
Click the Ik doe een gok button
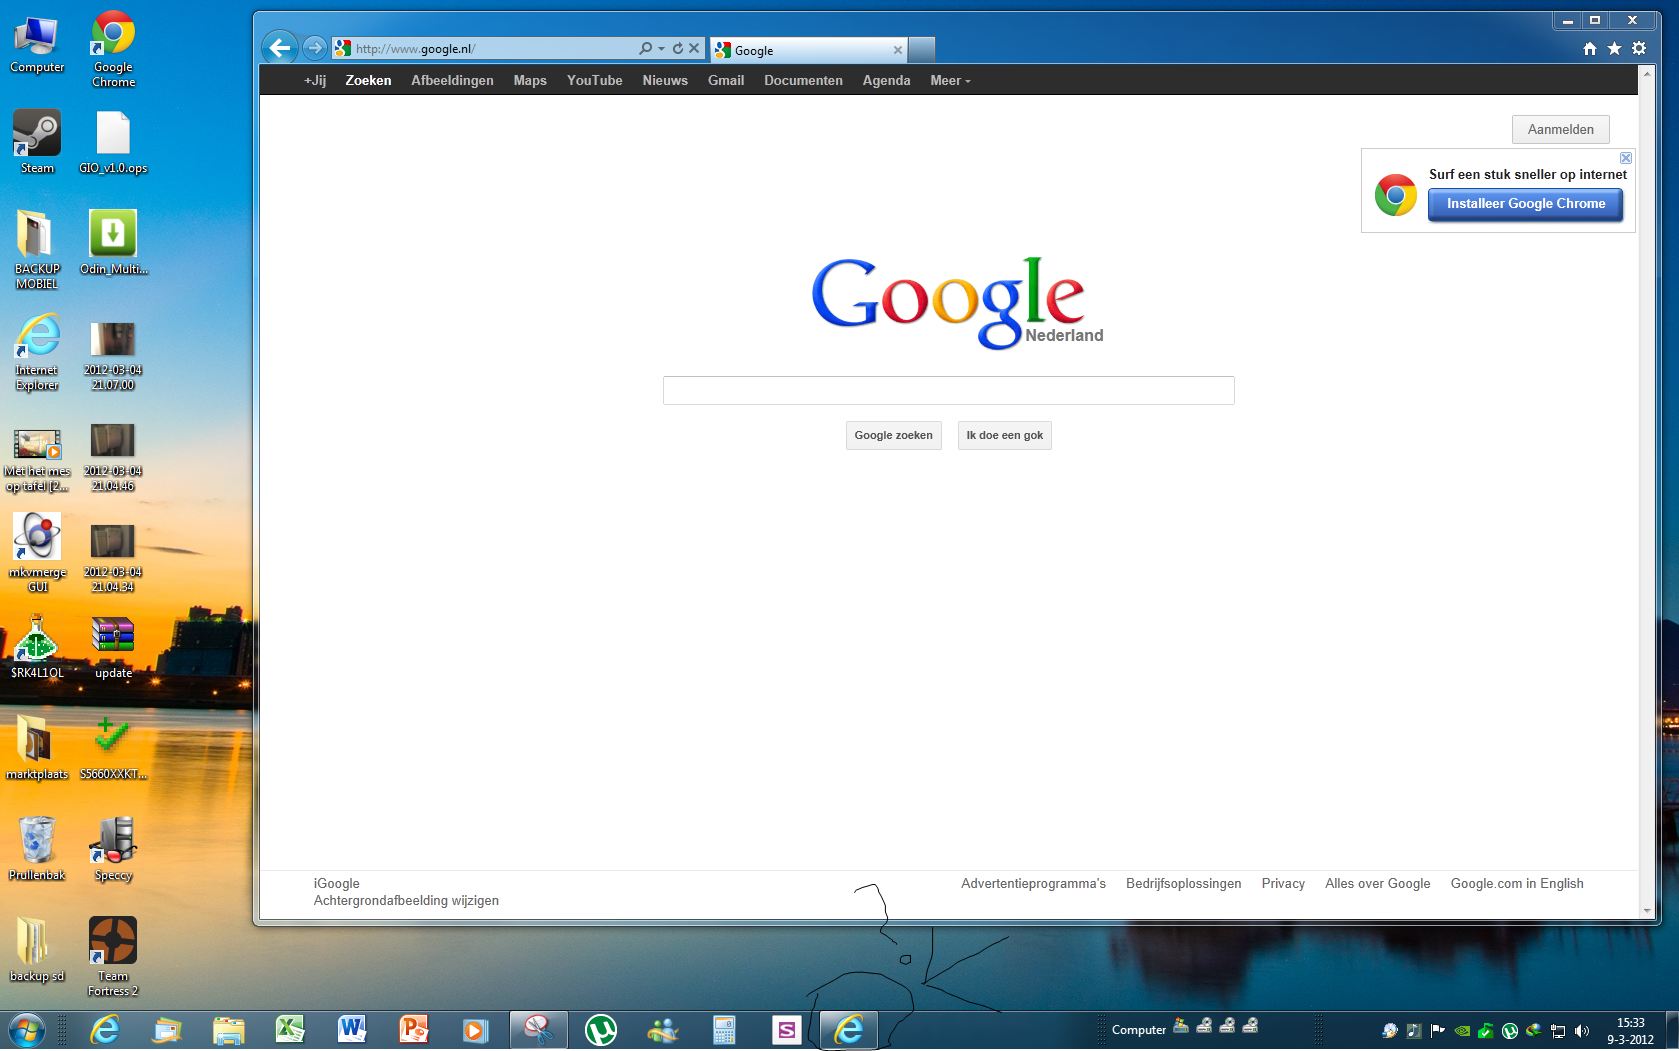click(x=1004, y=435)
